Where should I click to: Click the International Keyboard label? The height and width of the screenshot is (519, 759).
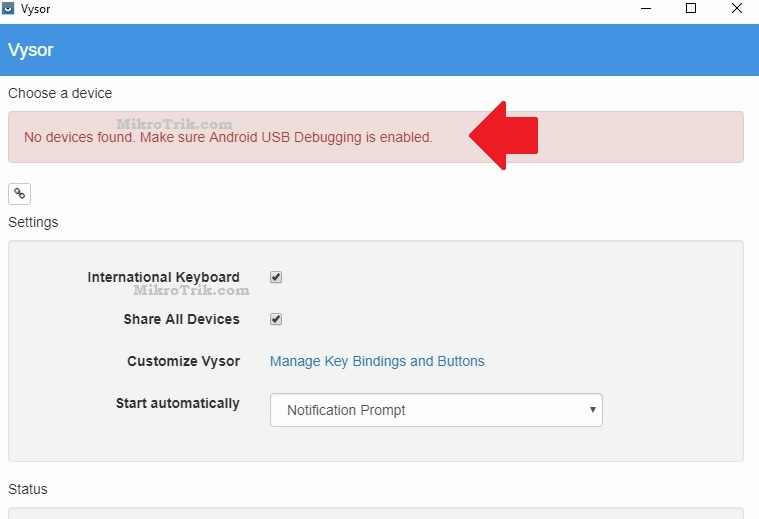coord(164,277)
